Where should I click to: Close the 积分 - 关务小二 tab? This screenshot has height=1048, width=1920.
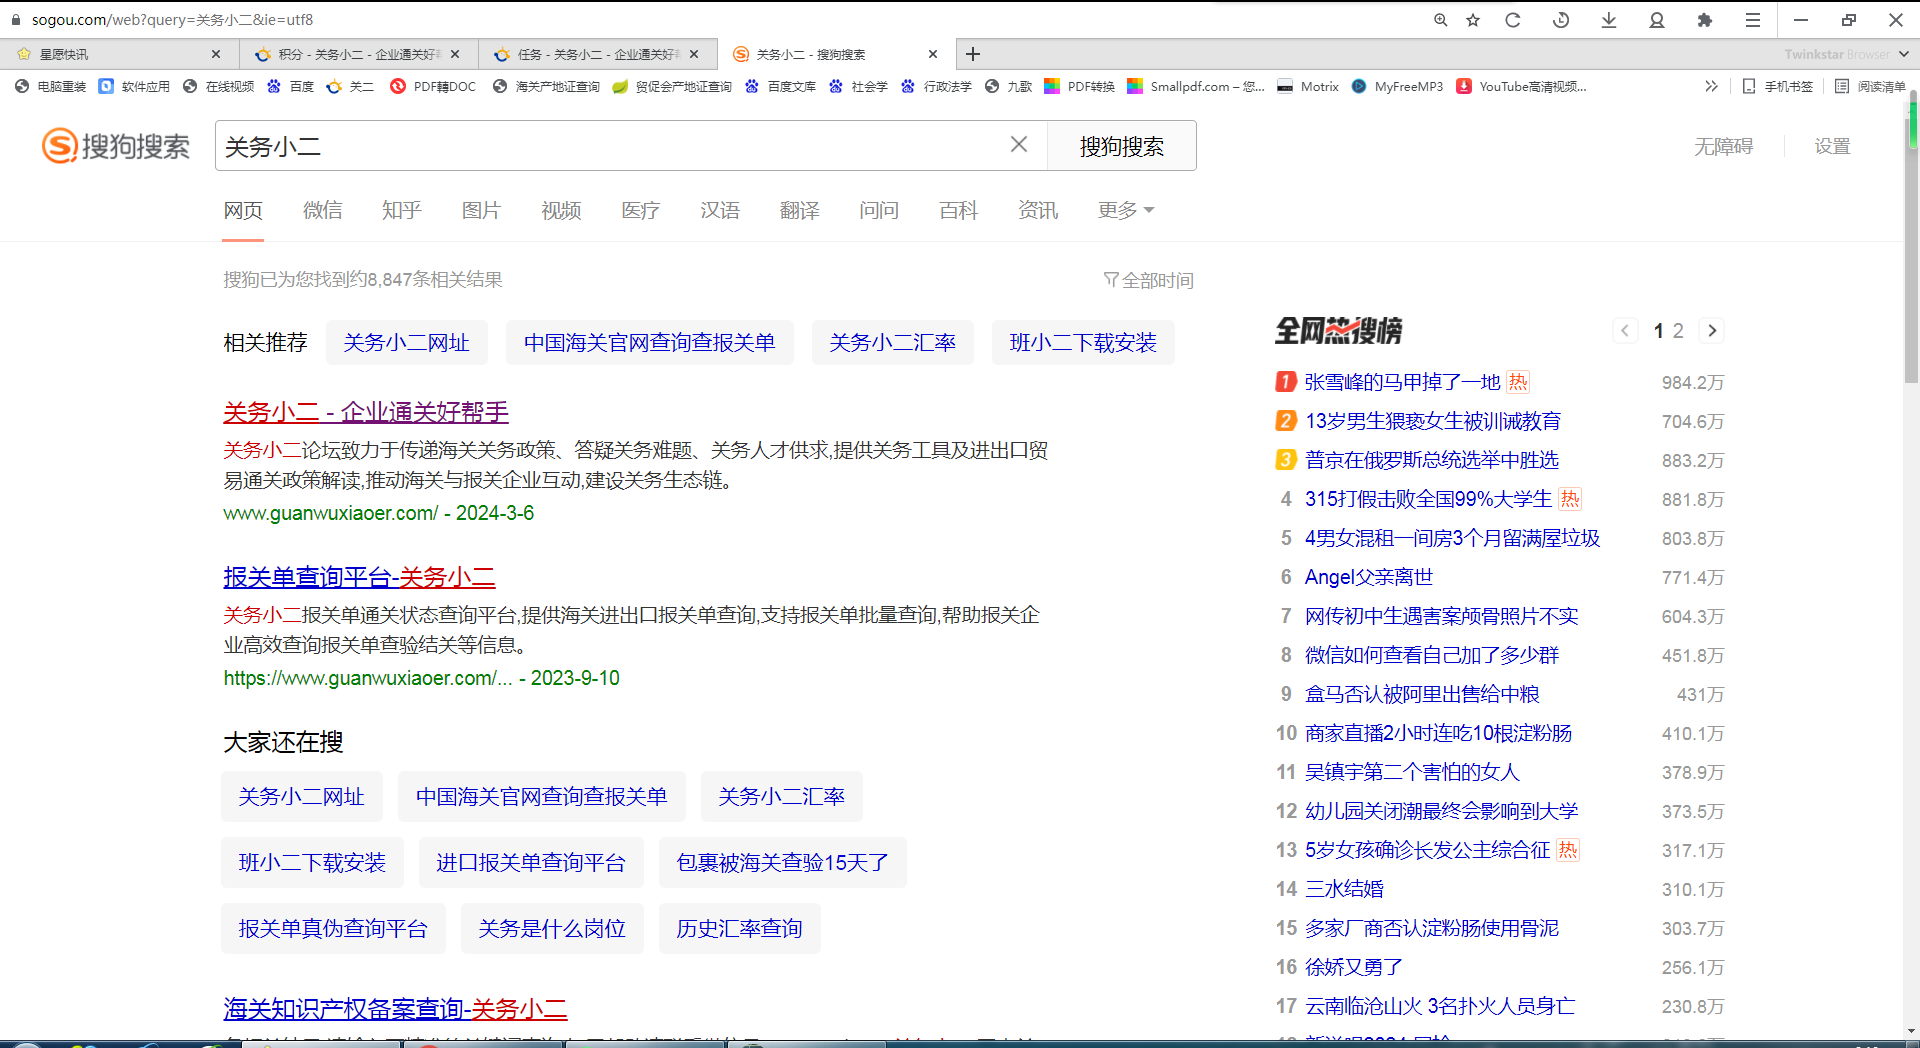click(455, 54)
